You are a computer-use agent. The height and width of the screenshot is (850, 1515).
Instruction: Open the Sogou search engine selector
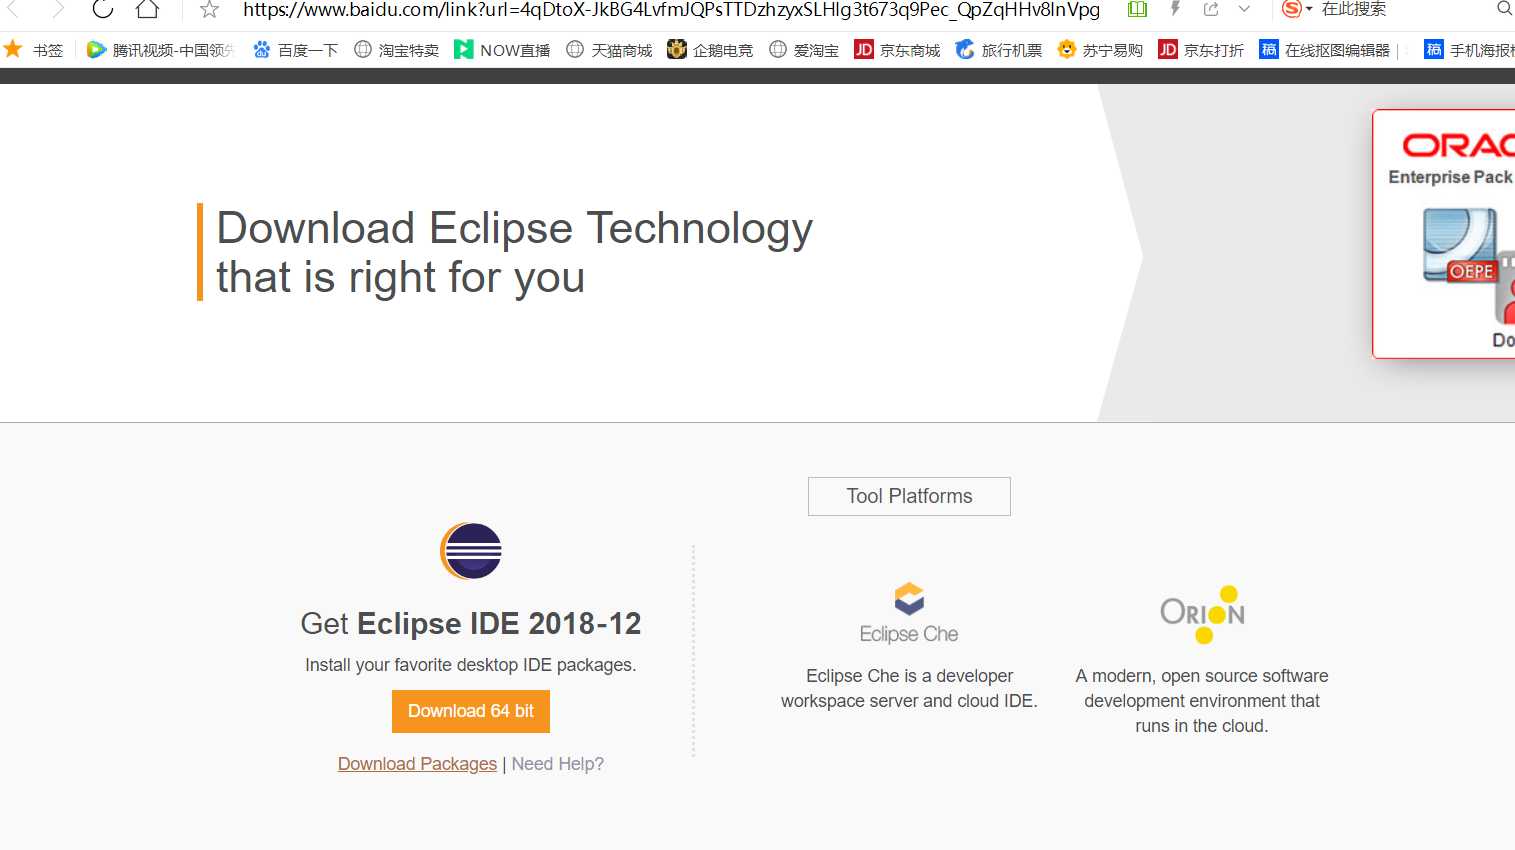1297,10
